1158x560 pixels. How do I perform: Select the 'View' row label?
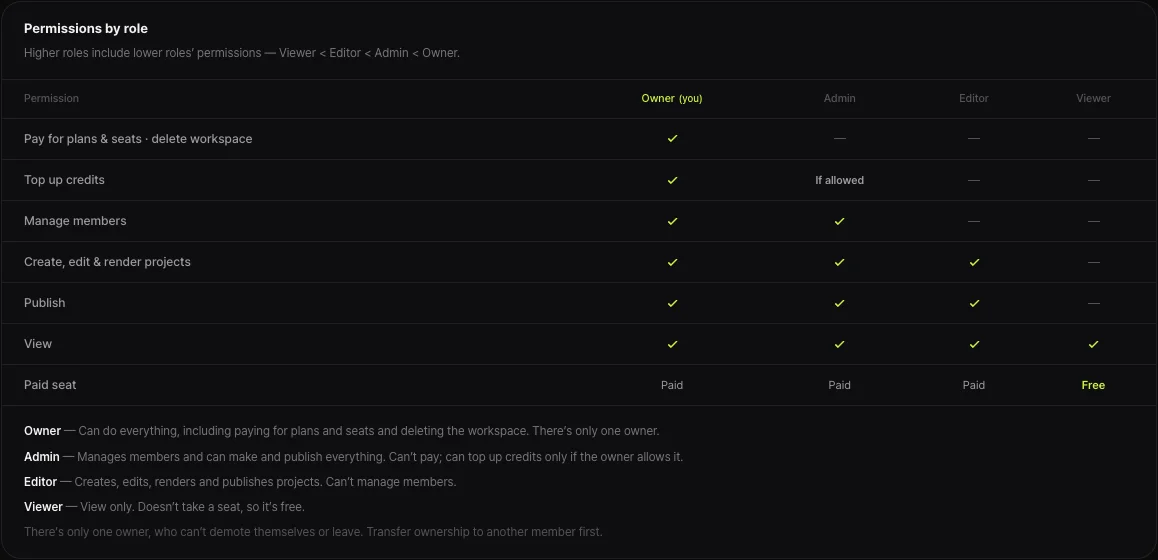pos(38,344)
